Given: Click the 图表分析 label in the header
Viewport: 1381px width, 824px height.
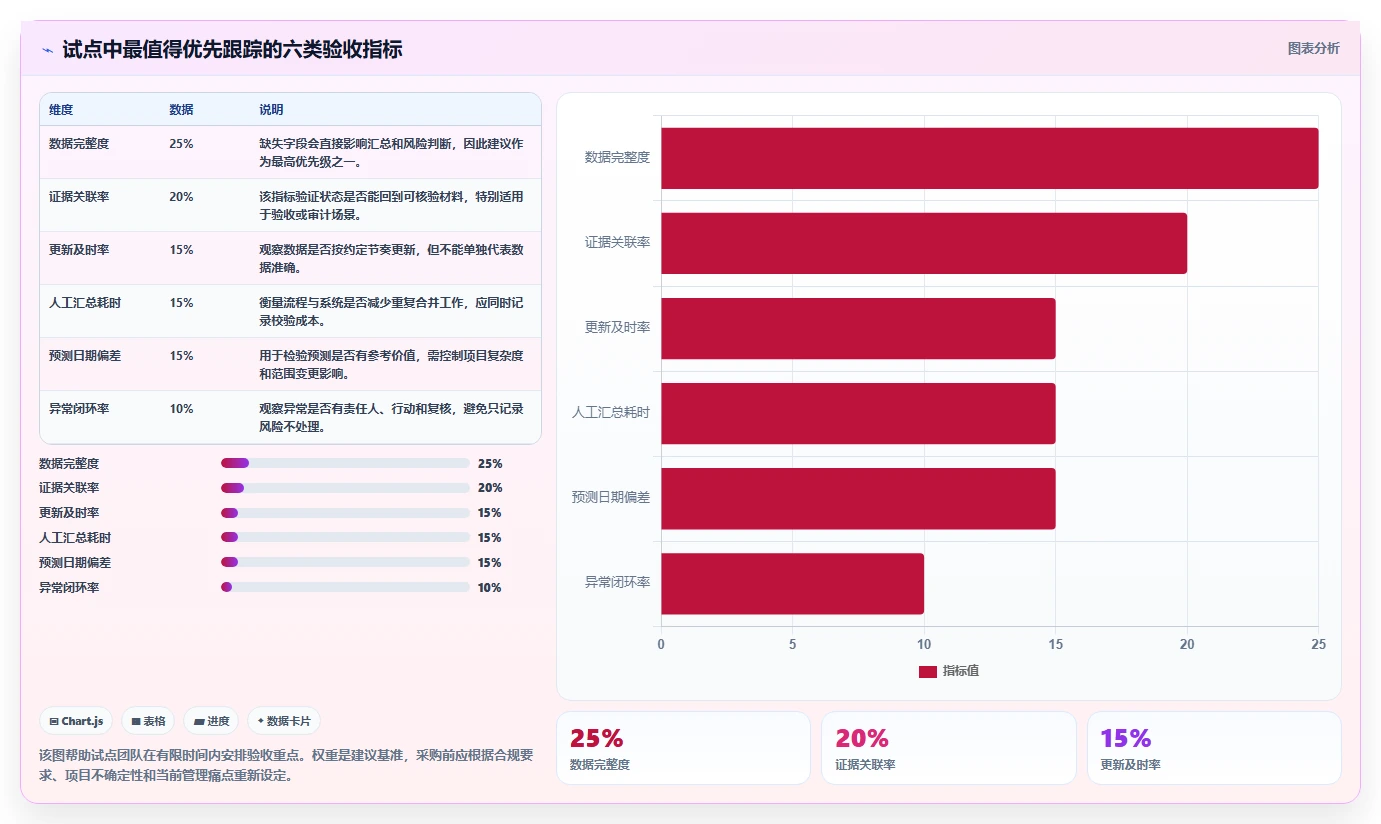Looking at the screenshot, I should click(x=1313, y=48).
